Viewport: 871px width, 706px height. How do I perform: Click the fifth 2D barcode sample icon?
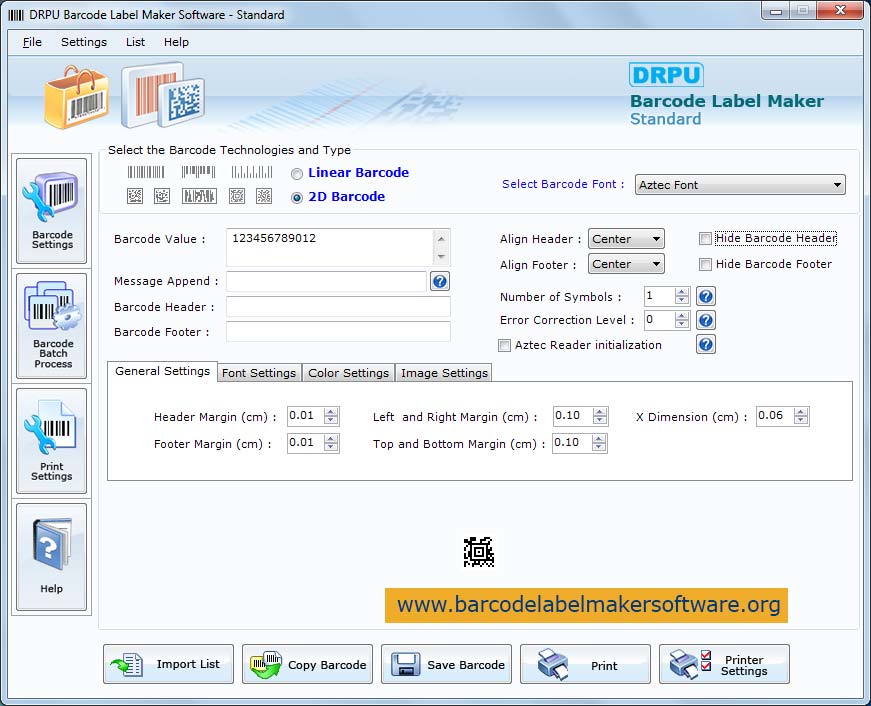tap(264, 196)
